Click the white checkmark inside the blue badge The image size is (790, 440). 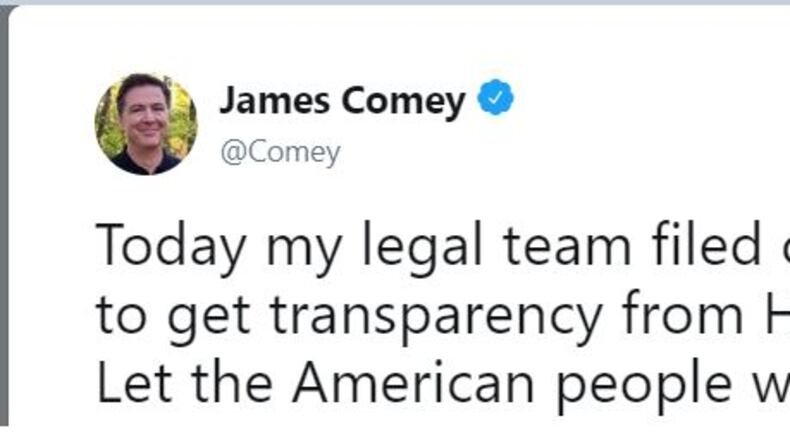495,97
